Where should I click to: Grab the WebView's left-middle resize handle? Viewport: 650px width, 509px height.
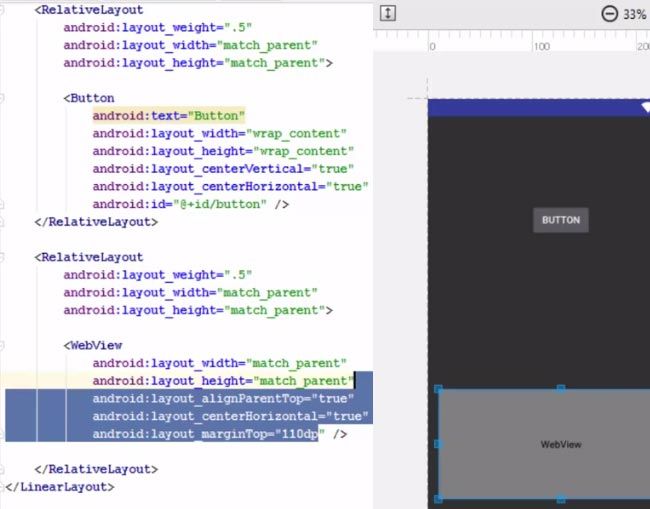[438, 444]
